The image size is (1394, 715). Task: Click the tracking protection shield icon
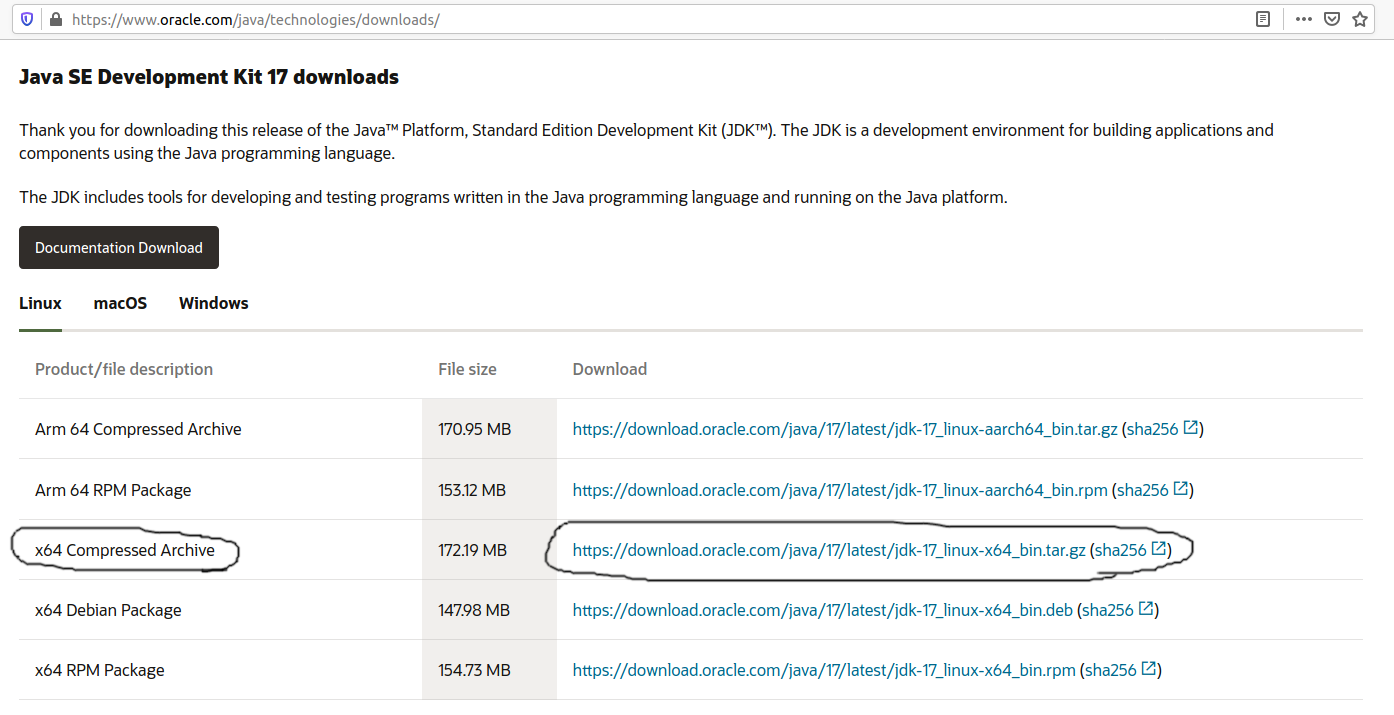point(27,19)
